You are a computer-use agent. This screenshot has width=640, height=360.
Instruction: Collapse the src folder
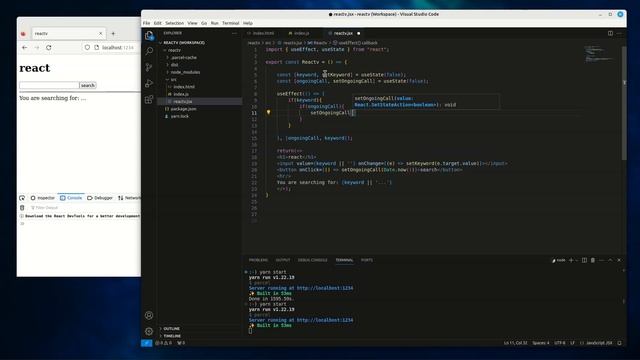pyautogui.click(x=173, y=80)
